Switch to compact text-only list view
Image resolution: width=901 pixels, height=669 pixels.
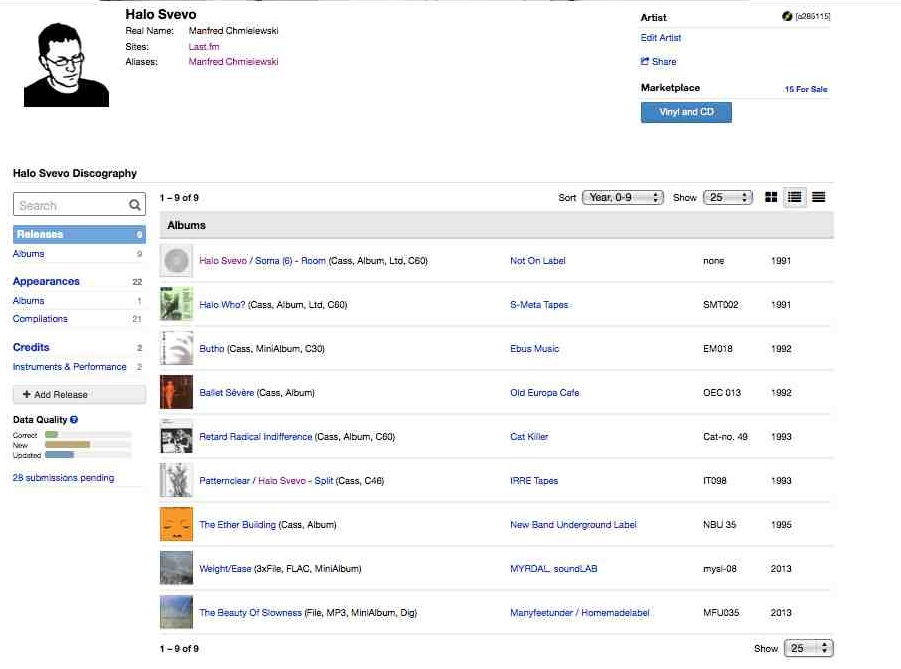(x=819, y=197)
